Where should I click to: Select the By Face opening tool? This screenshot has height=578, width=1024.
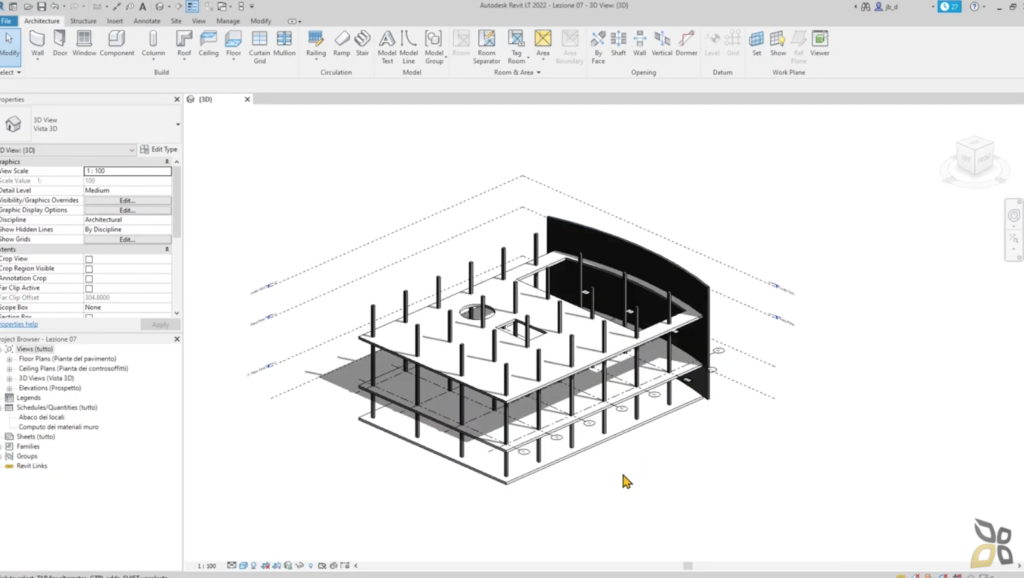[x=598, y=47]
